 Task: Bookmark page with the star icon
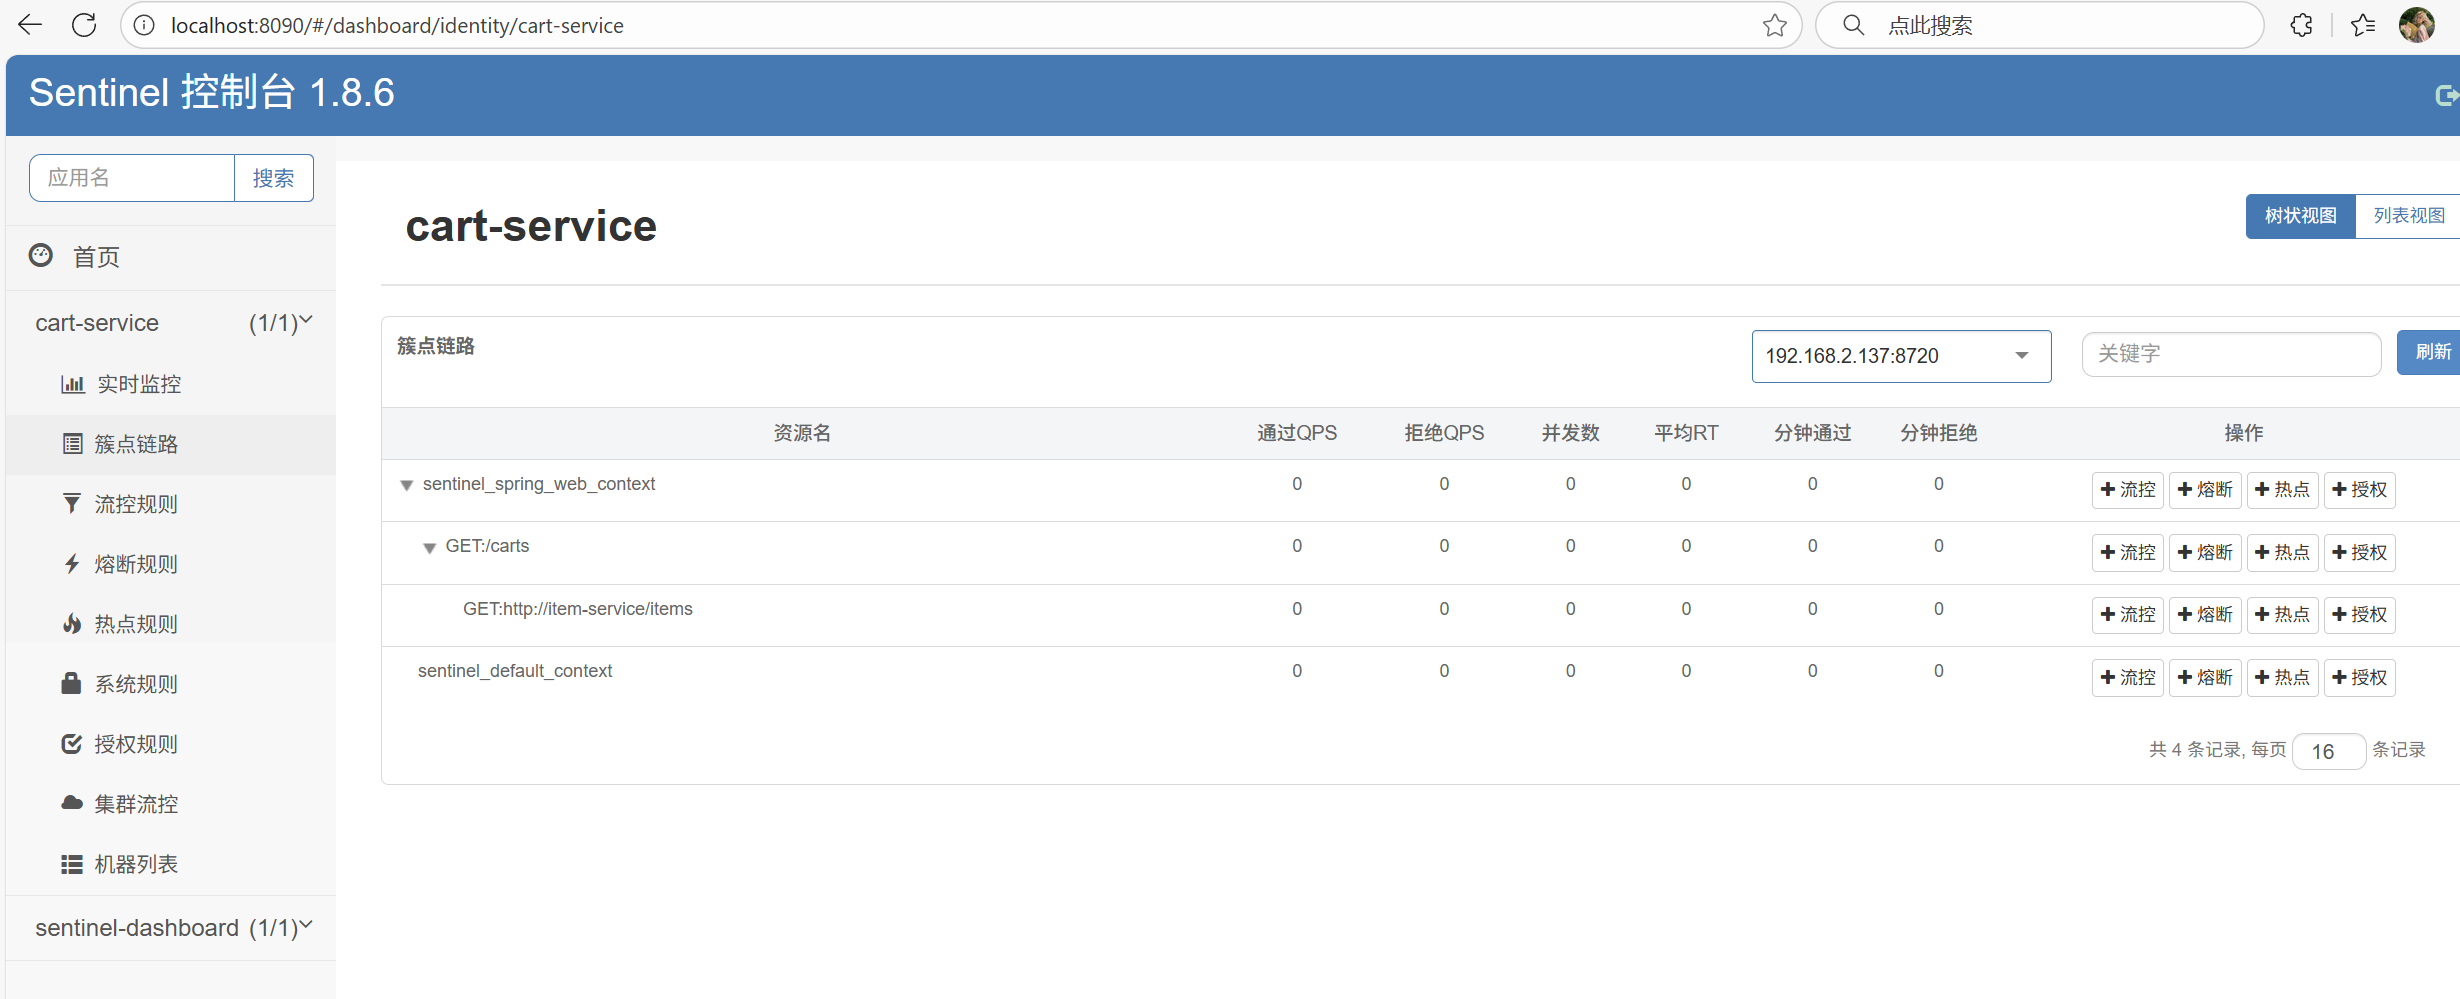click(1774, 25)
